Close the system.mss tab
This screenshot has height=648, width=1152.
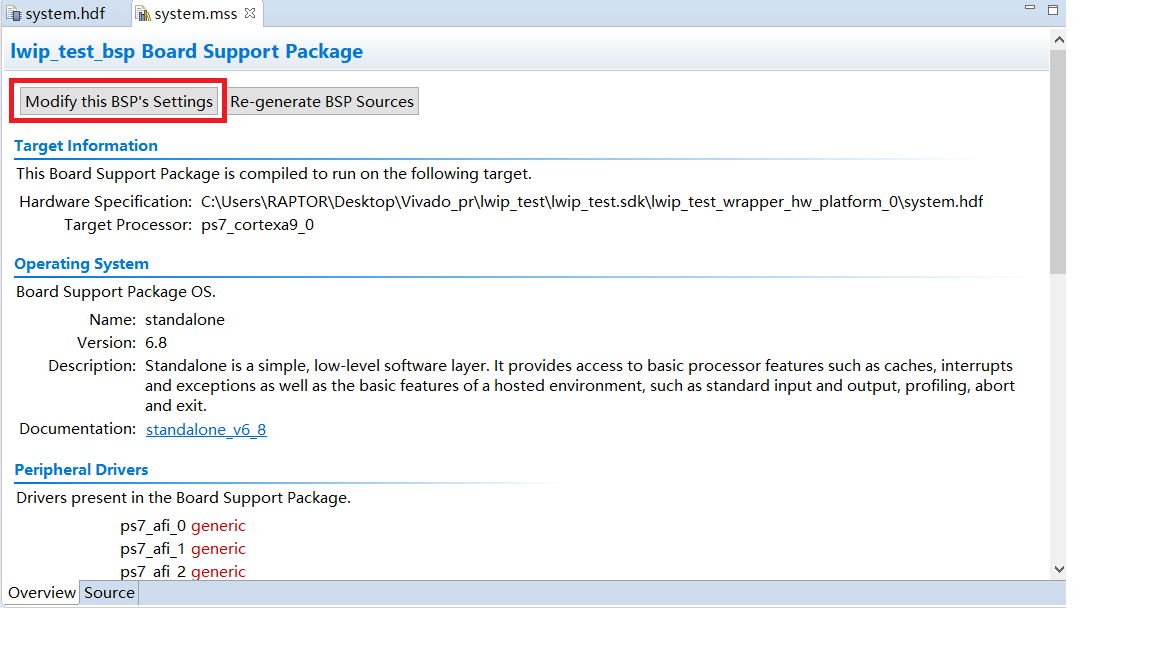click(250, 13)
